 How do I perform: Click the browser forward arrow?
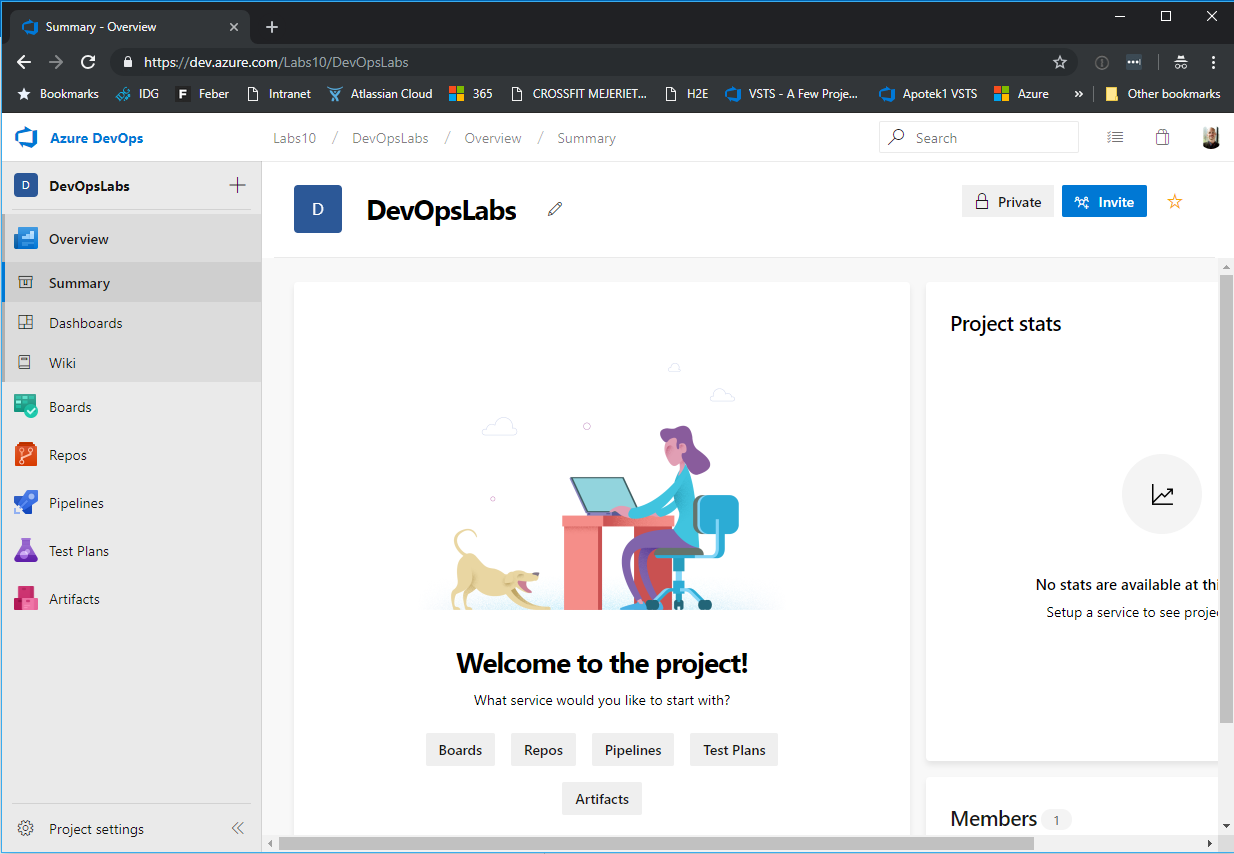pyautogui.click(x=56, y=62)
